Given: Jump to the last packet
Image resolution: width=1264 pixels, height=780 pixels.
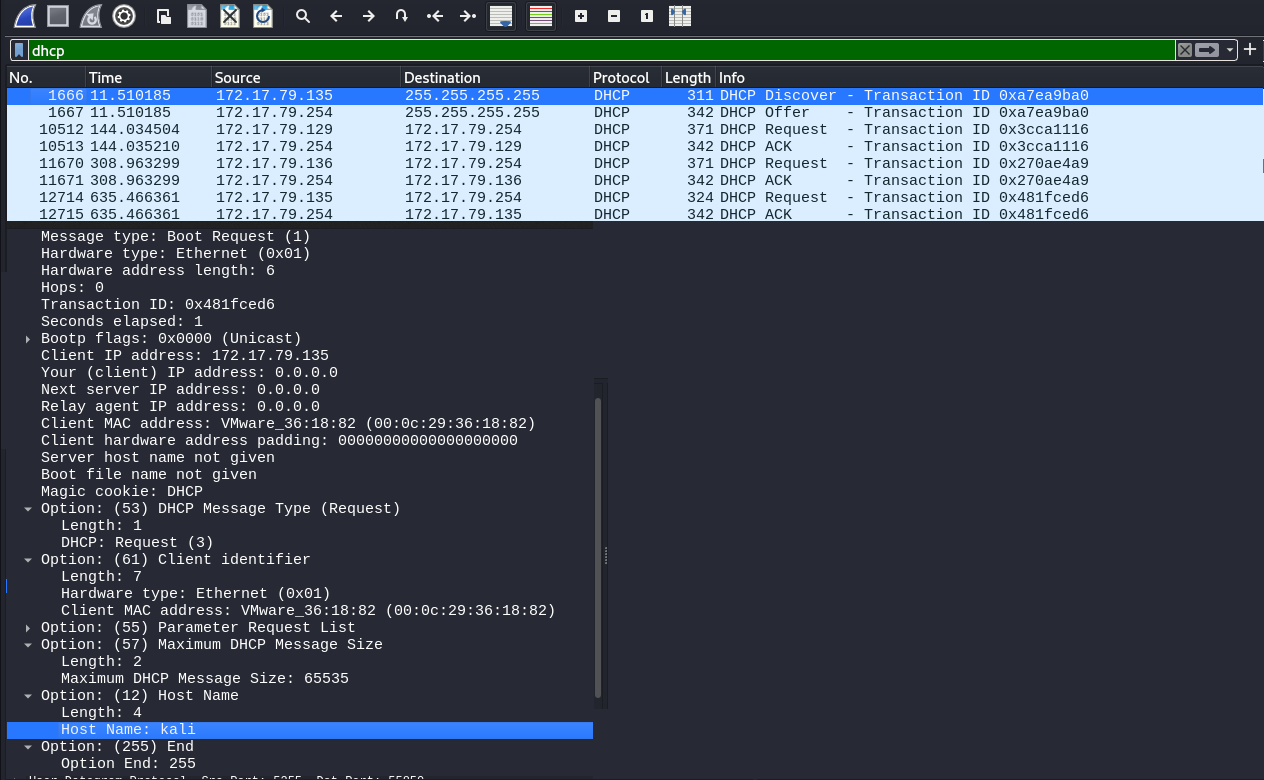Looking at the screenshot, I should click(467, 16).
